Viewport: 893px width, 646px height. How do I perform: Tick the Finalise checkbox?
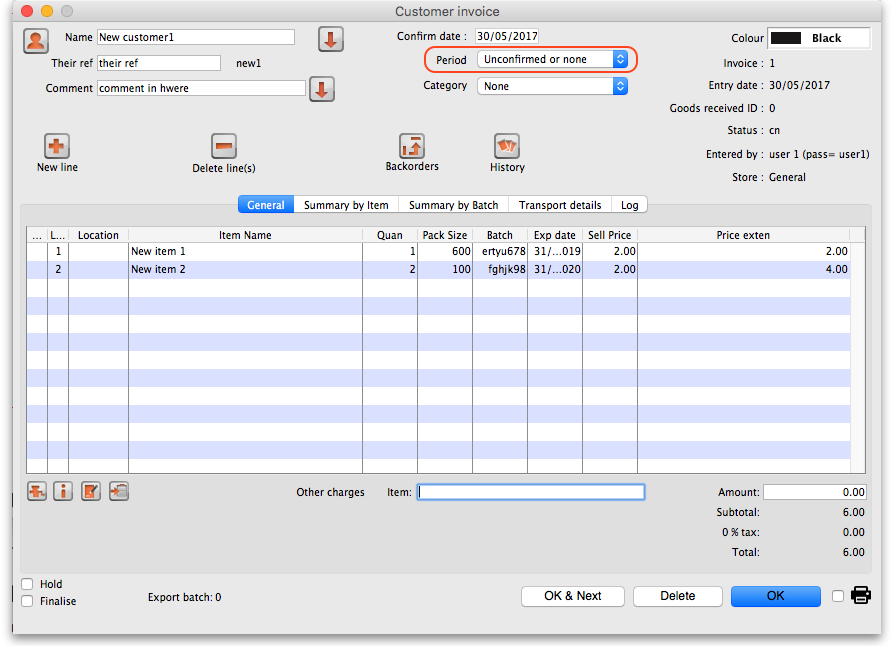27,601
